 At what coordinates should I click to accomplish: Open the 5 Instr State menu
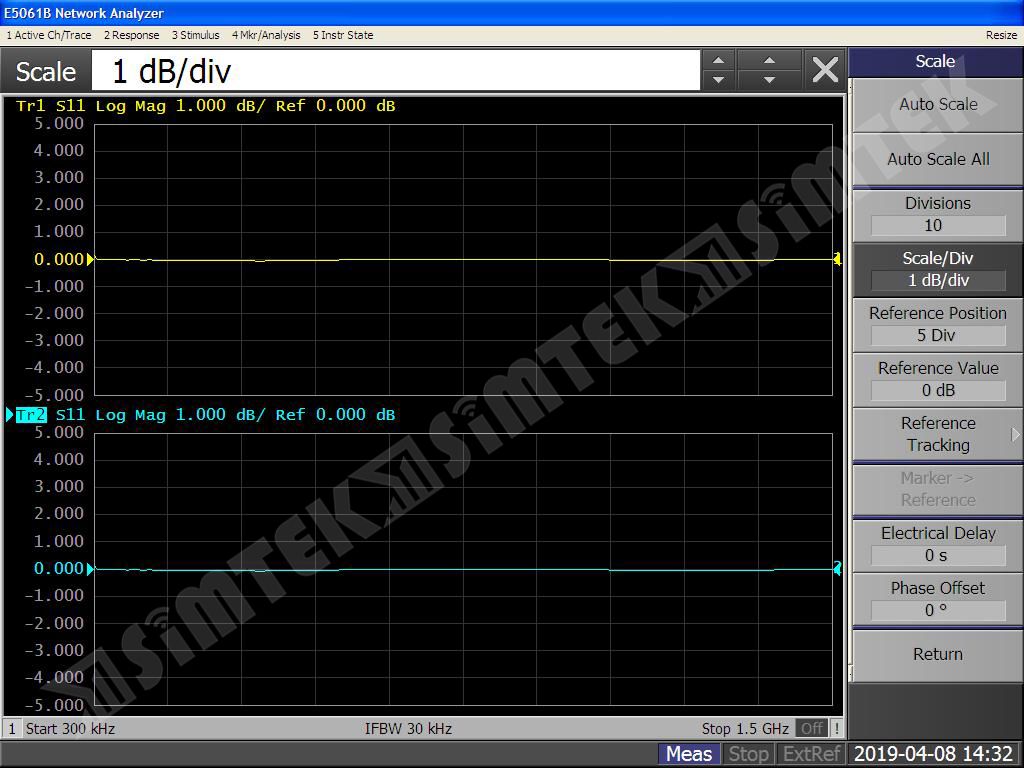click(343, 35)
